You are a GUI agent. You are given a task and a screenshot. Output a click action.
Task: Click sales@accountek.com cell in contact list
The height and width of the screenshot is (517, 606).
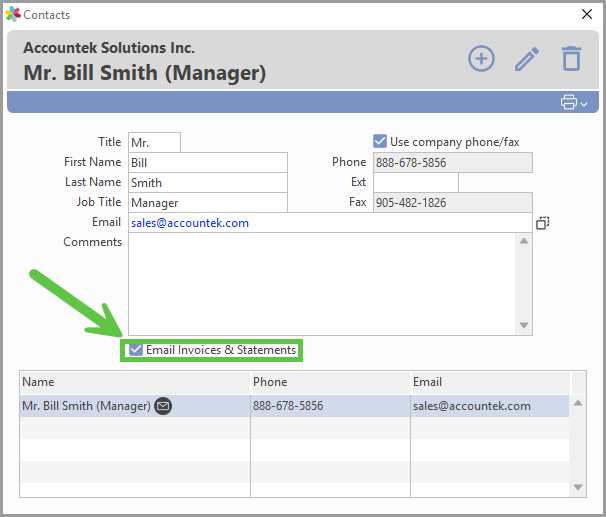[x=490, y=406]
